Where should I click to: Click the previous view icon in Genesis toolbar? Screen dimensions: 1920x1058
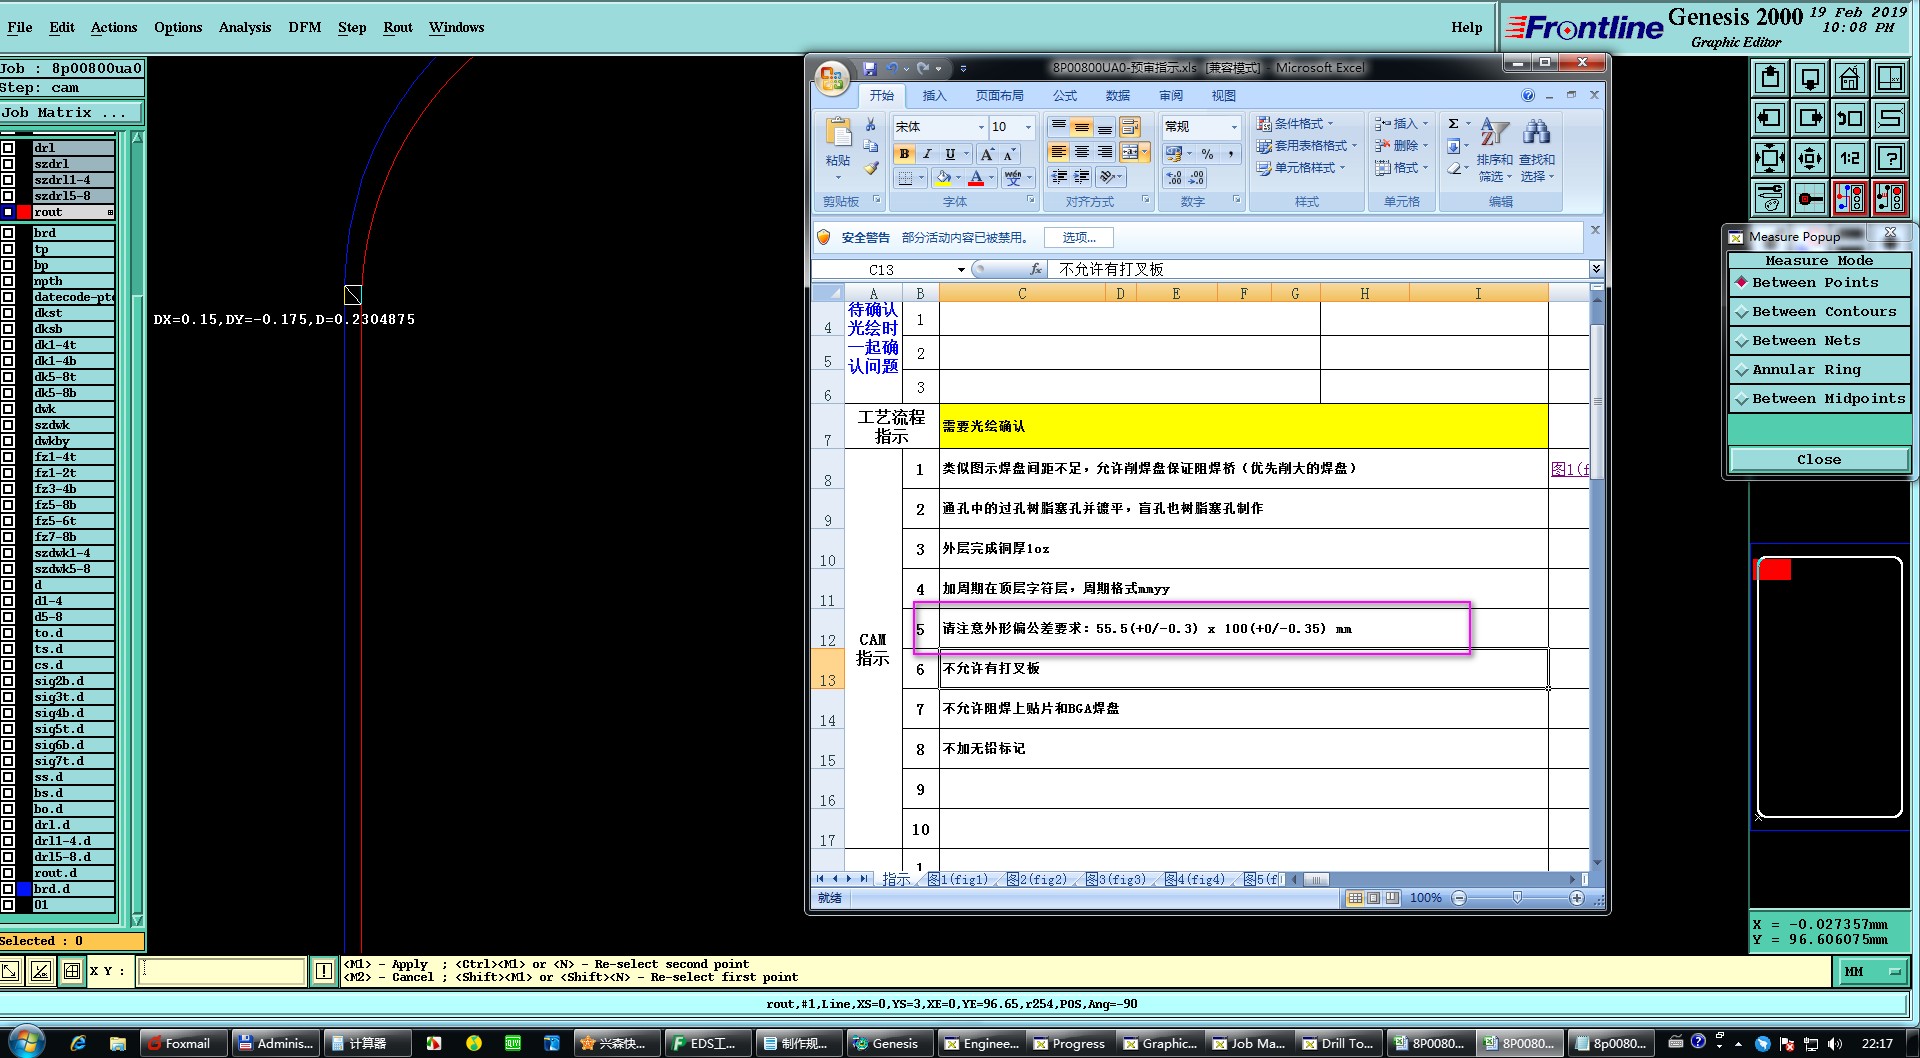coord(1850,118)
